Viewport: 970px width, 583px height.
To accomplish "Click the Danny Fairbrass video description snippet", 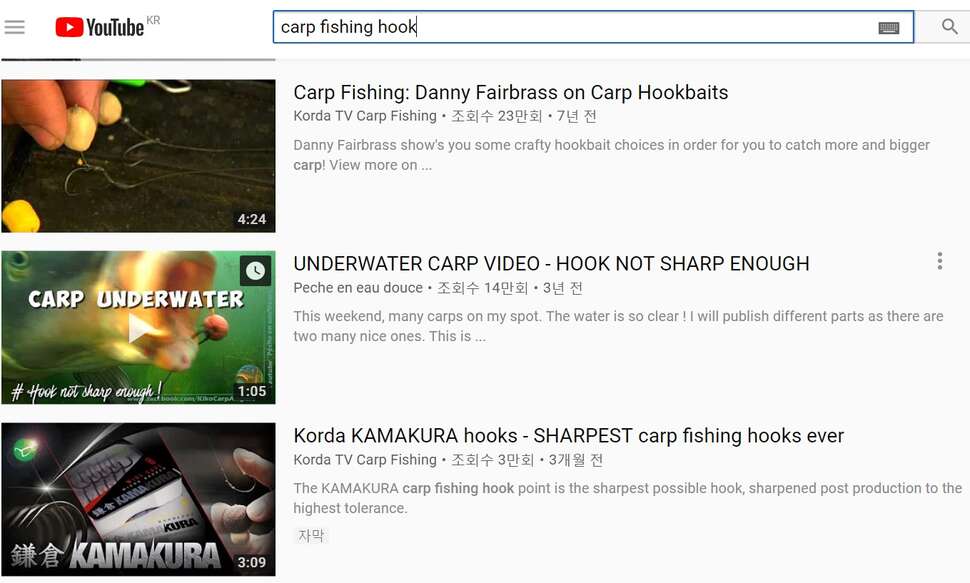I will 611,155.
